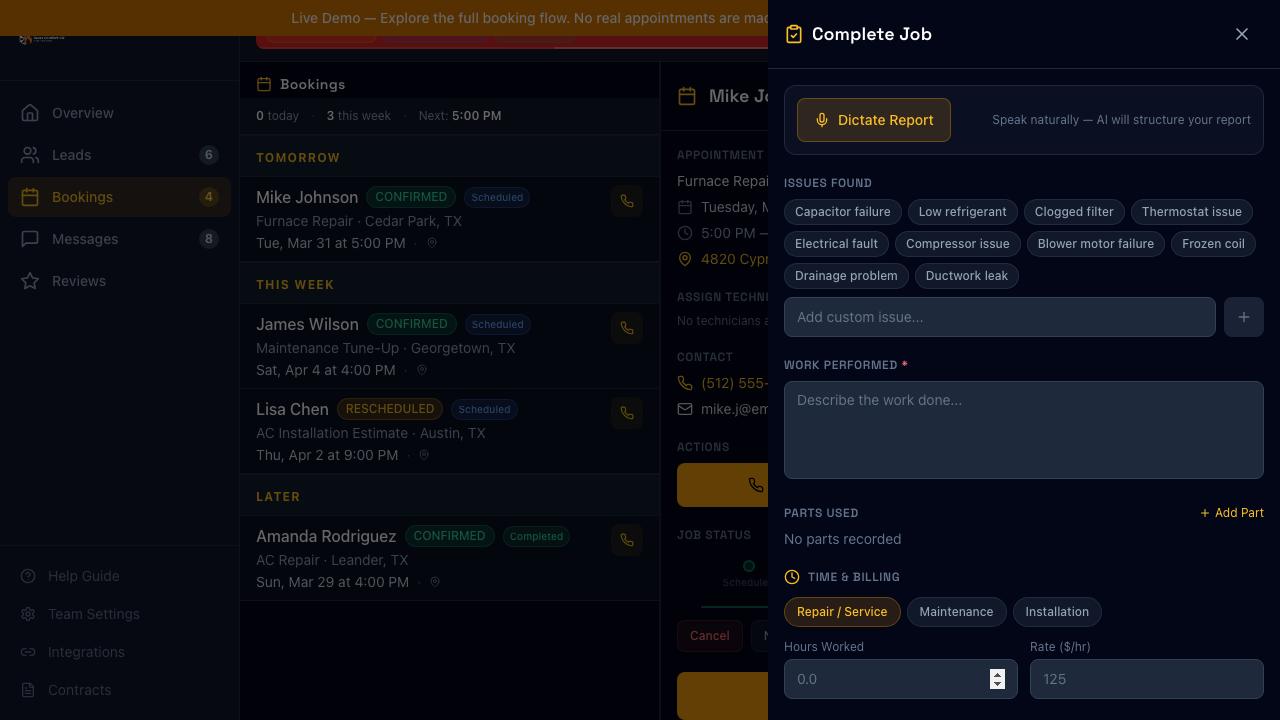This screenshot has width=1280, height=720.
Task: Click the calendar icon next to Bookings header
Action: point(265,84)
